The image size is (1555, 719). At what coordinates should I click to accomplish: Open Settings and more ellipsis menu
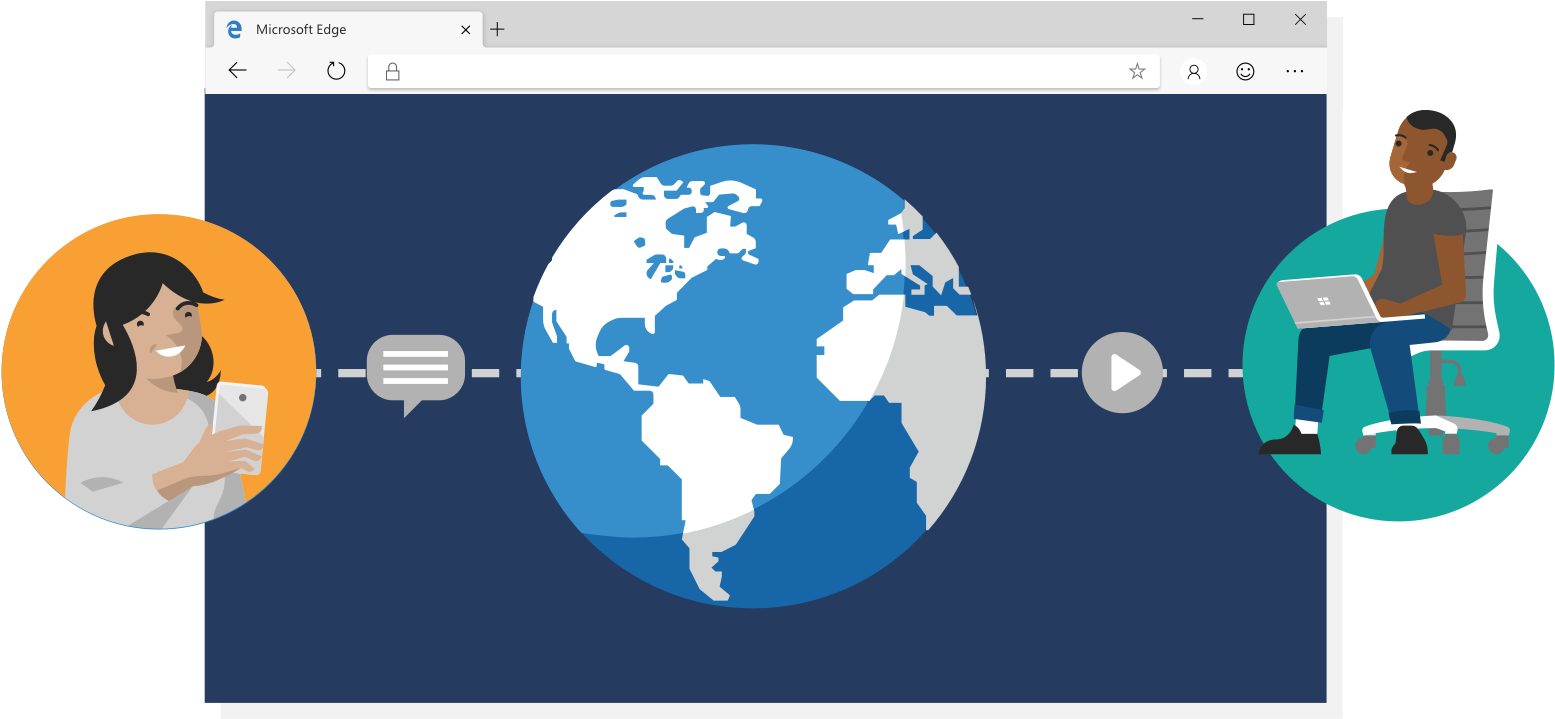[1295, 71]
